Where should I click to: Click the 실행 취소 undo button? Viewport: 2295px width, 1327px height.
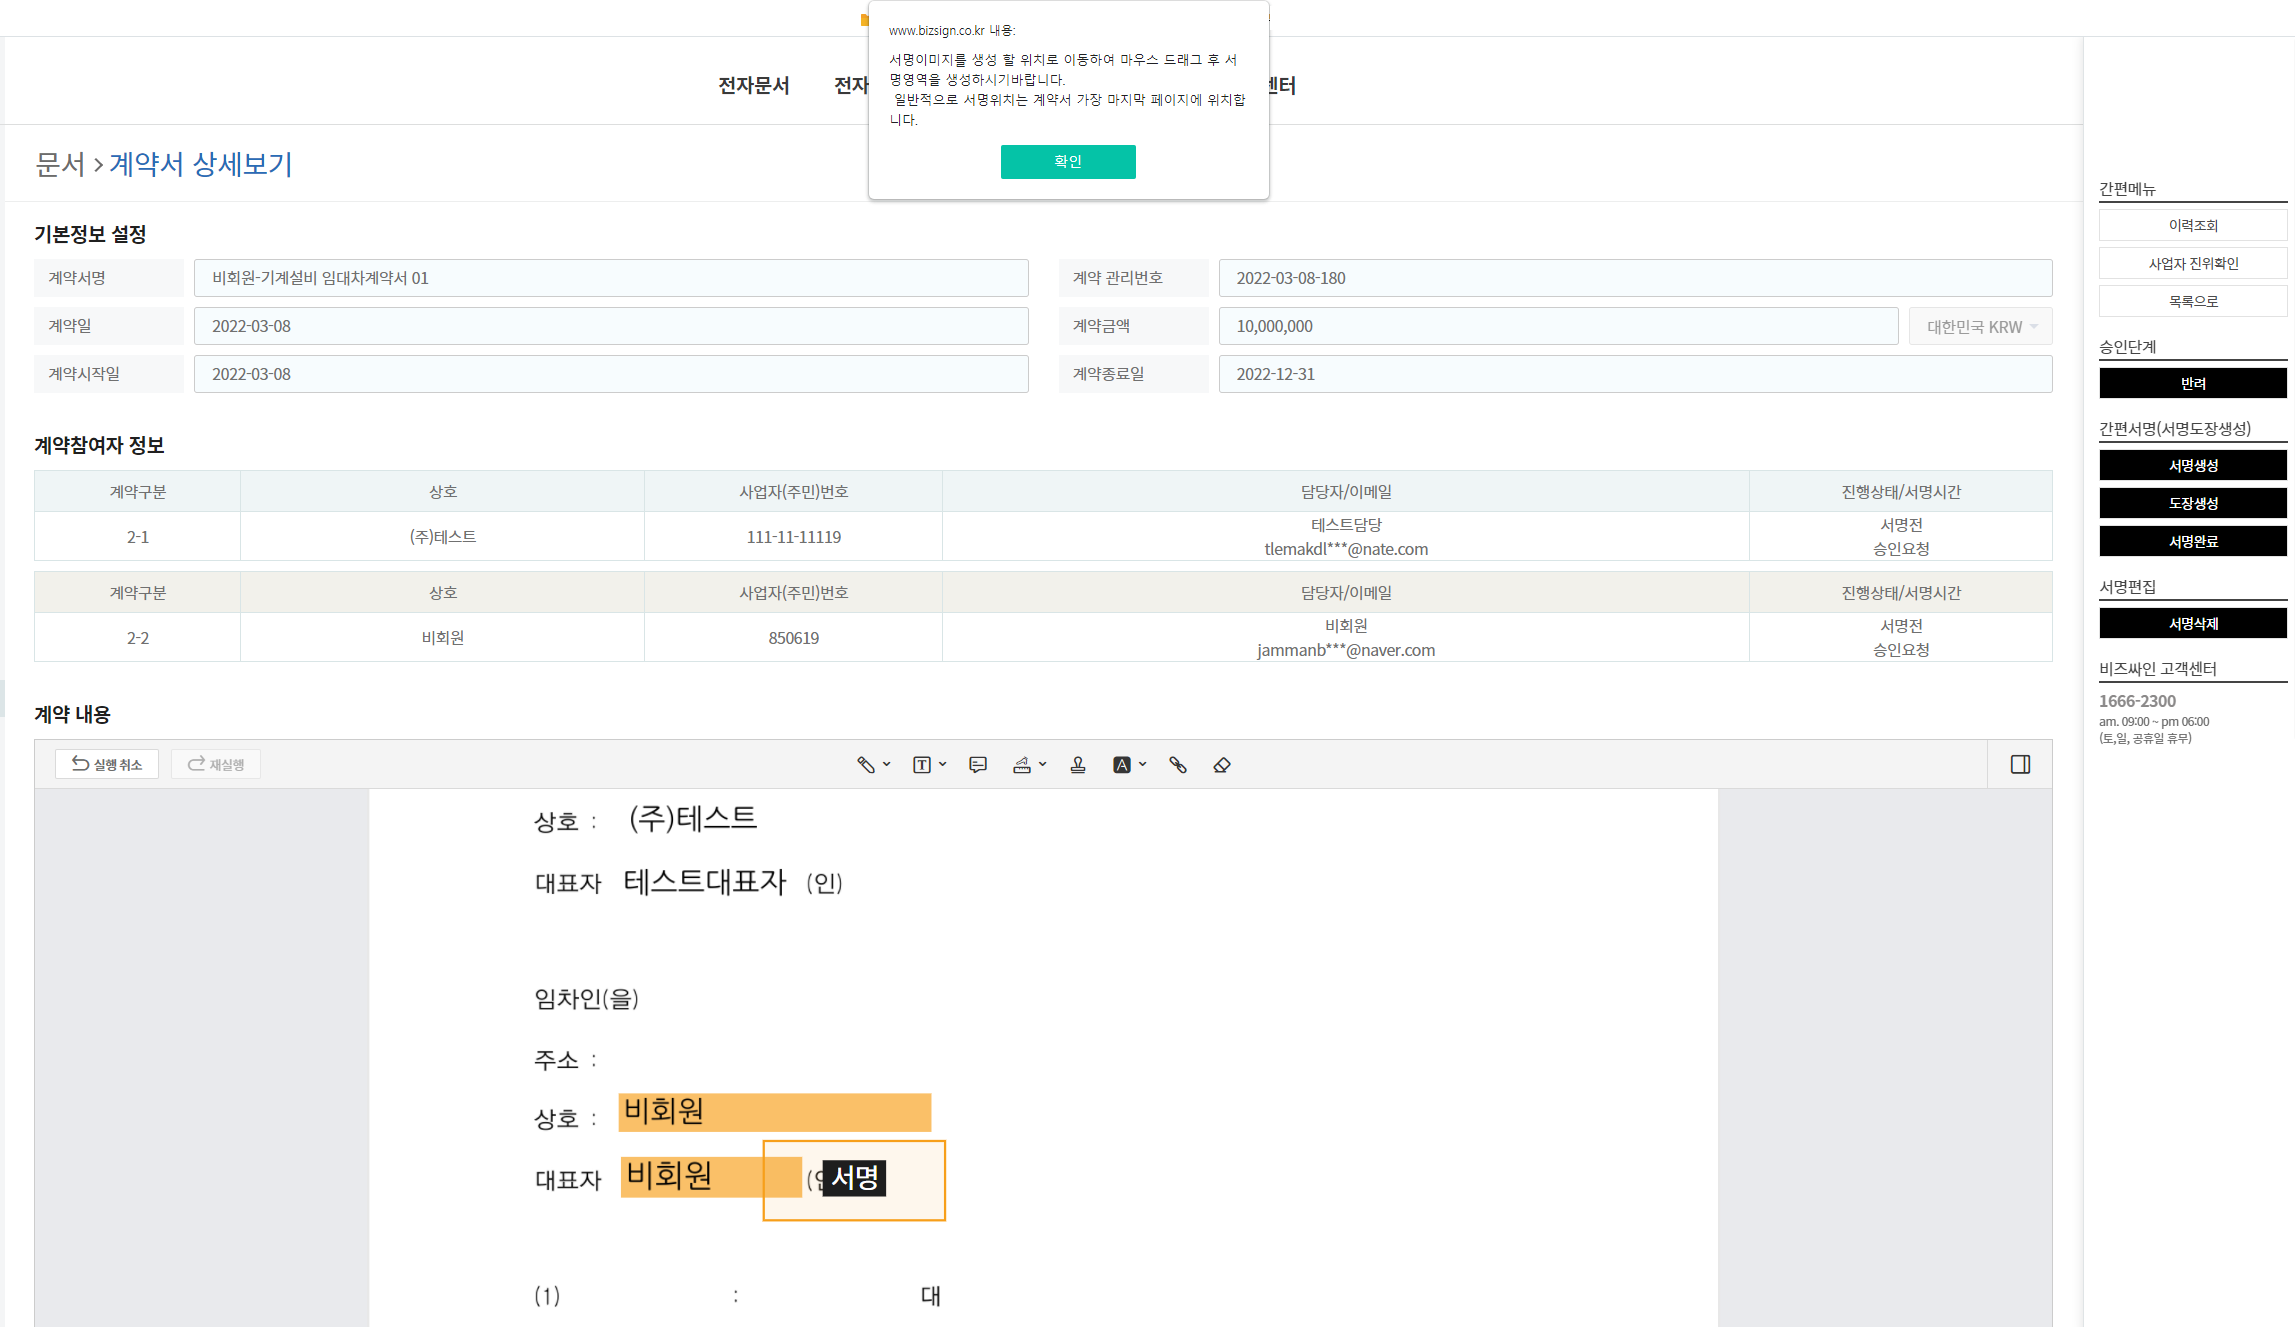click(x=107, y=765)
